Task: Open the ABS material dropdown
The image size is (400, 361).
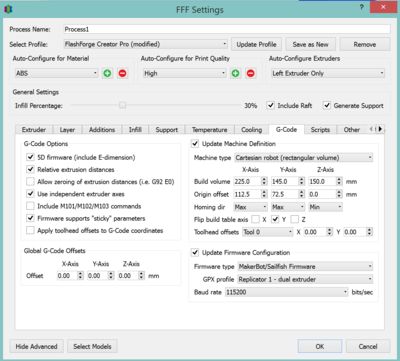Action: tap(56, 73)
